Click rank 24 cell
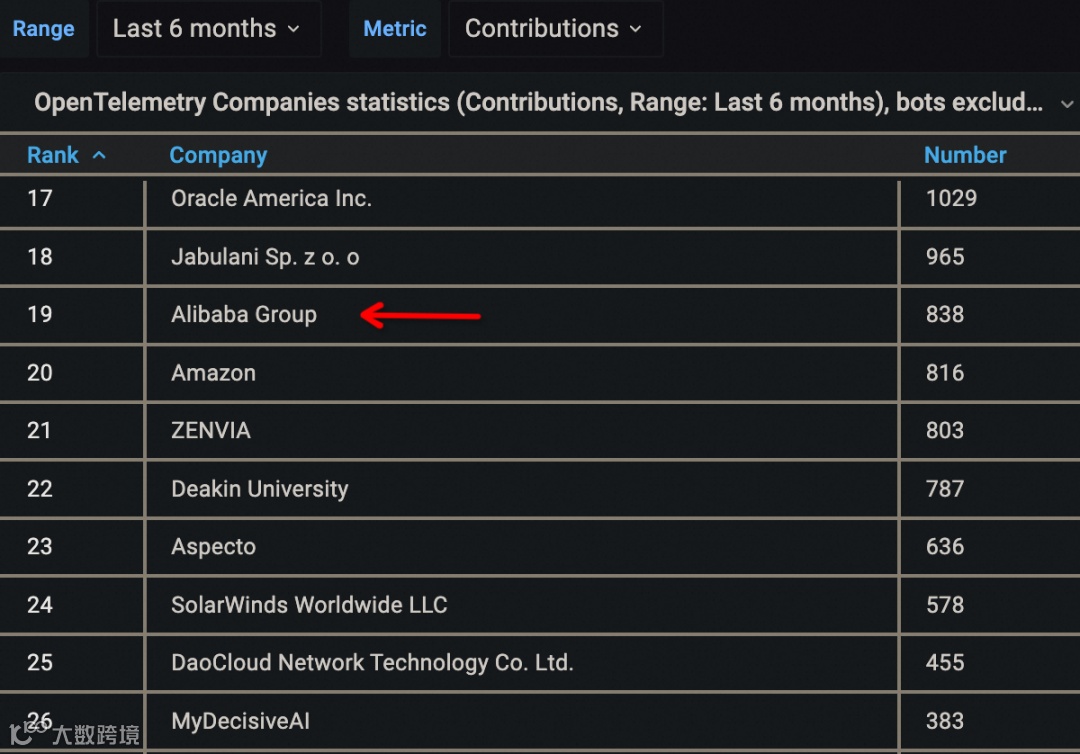This screenshot has height=754, width=1080. (71, 605)
